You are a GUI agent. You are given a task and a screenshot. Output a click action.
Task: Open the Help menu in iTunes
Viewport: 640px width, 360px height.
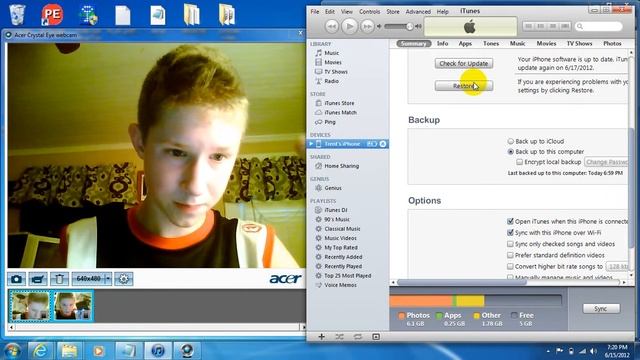coord(442,12)
